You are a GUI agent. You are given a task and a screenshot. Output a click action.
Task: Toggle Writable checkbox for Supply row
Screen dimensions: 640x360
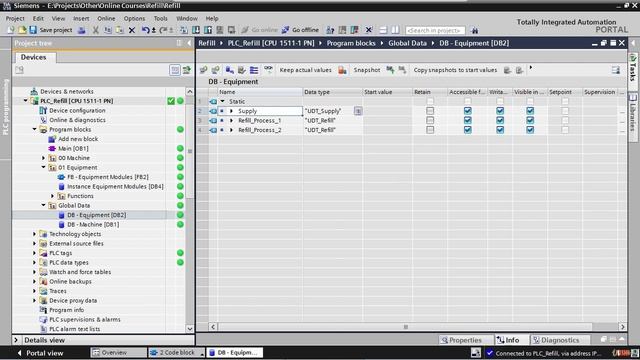tap(500, 111)
